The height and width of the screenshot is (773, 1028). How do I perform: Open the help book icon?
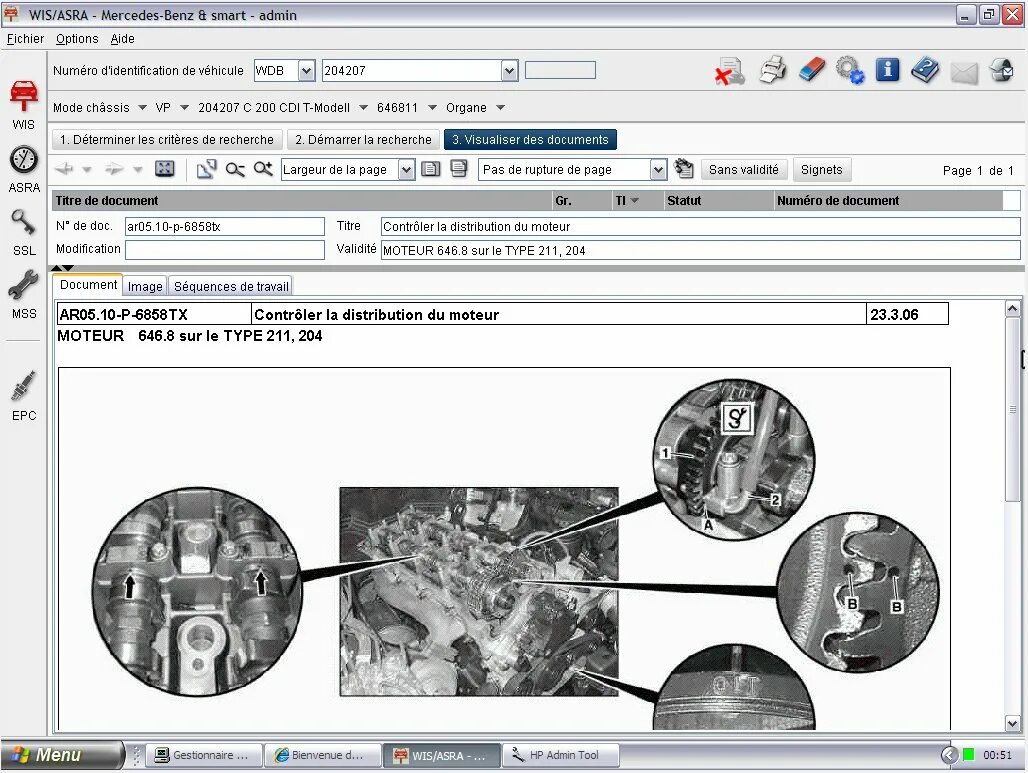[x=924, y=69]
